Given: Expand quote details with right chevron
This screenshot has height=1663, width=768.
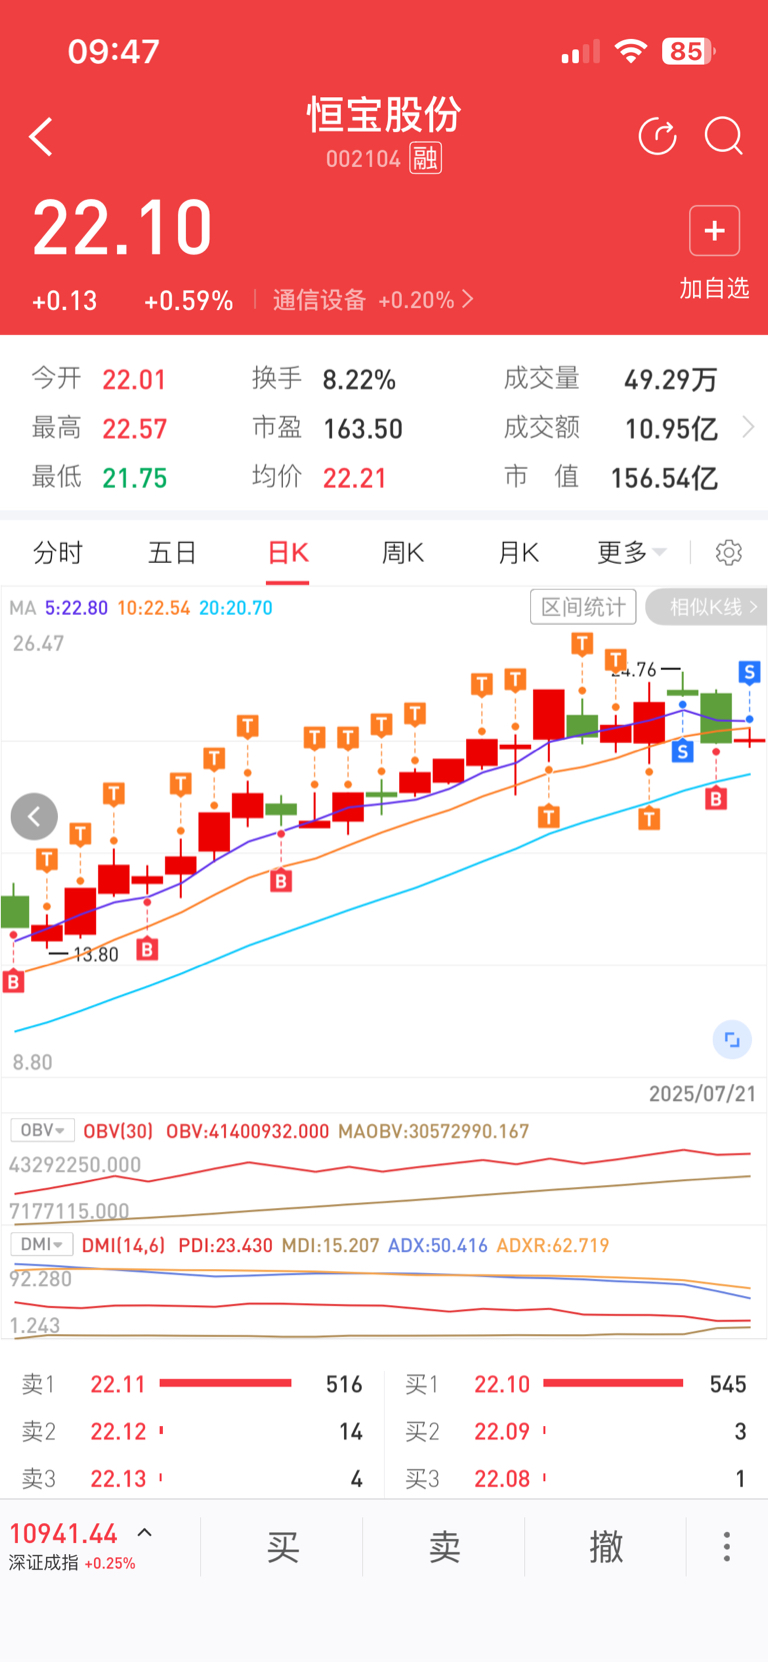Looking at the screenshot, I should coord(748,428).
